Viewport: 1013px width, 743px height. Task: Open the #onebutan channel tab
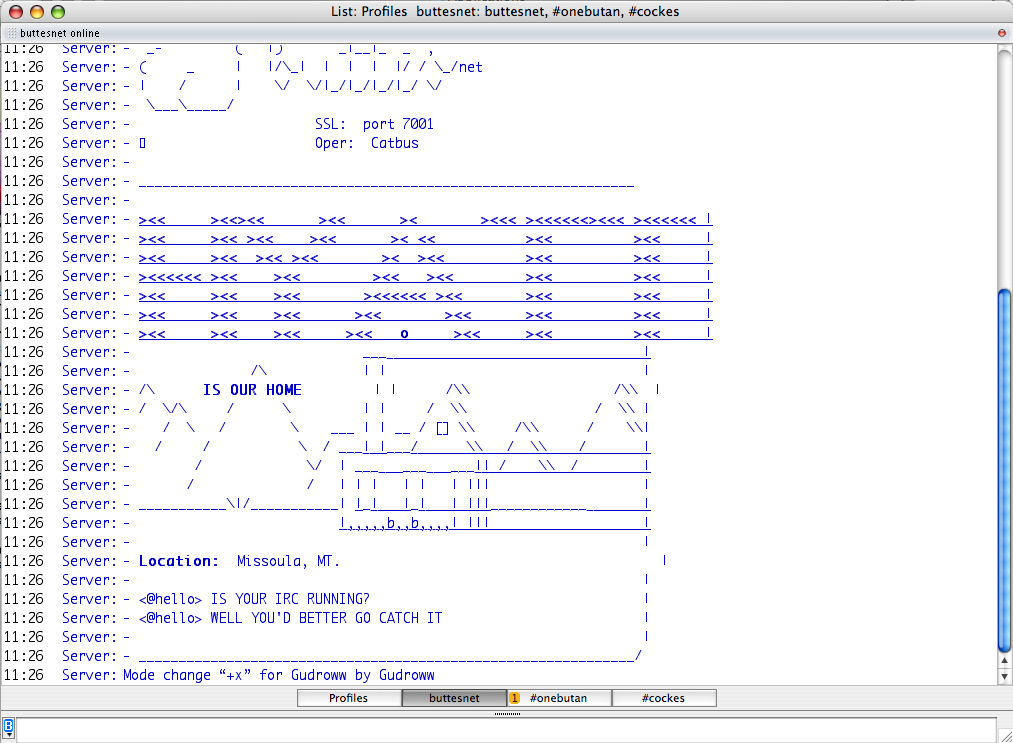coord(559,698)
